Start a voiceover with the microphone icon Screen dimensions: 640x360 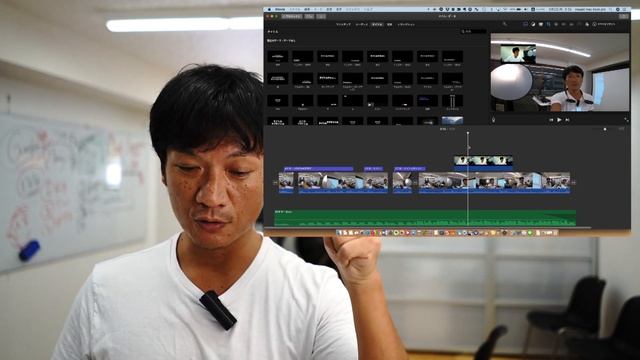point(493,120)
